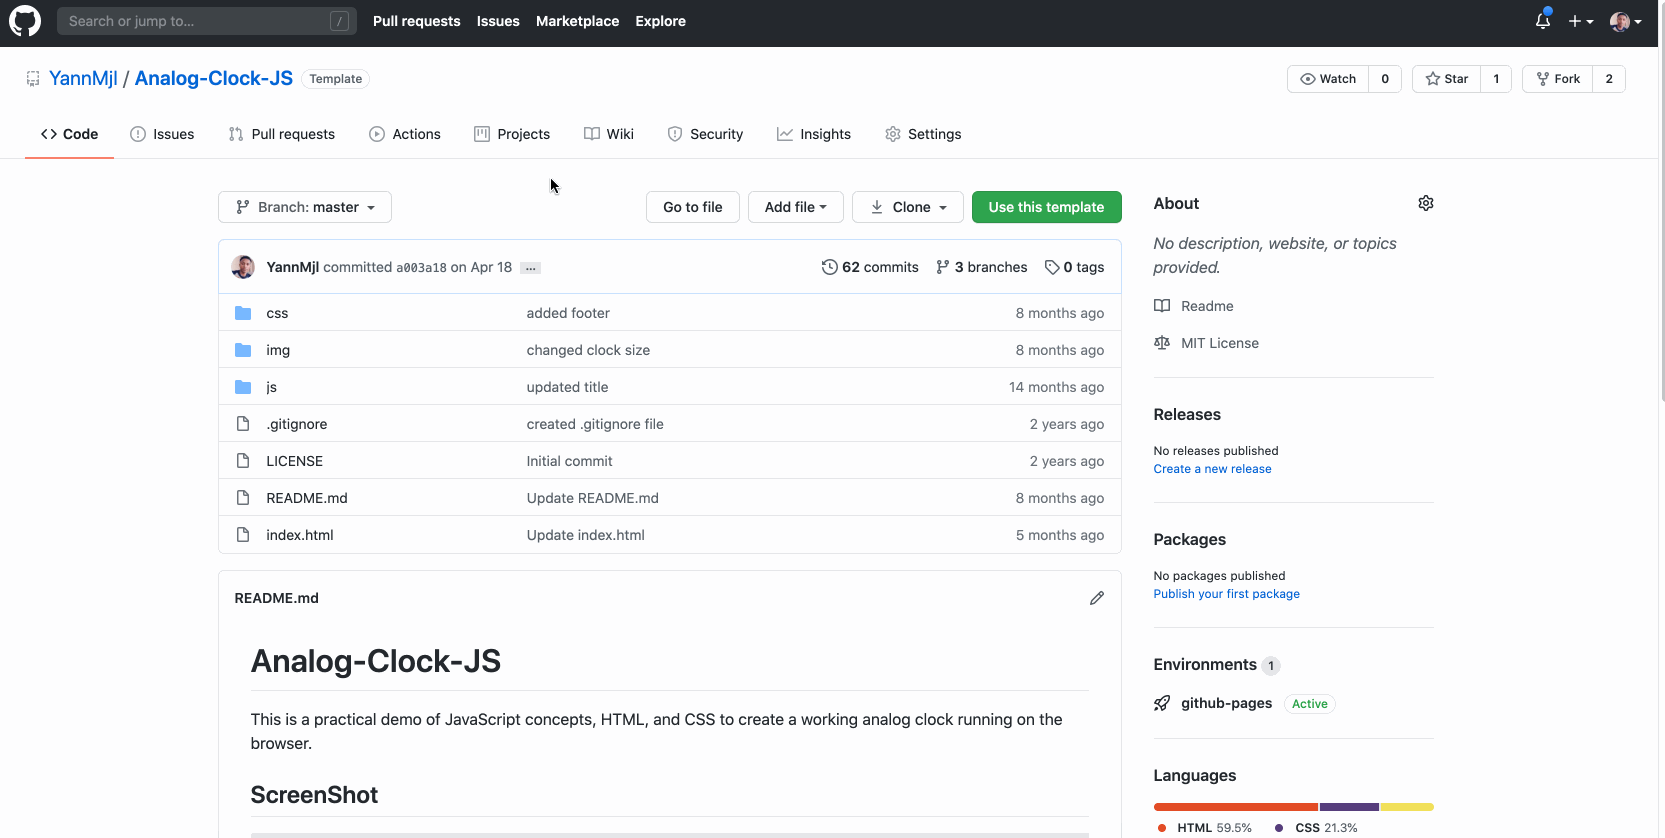Click Use this template button
This screenshot has width=1665, height=838.
pyautogui.click(x=1047, y=207)
